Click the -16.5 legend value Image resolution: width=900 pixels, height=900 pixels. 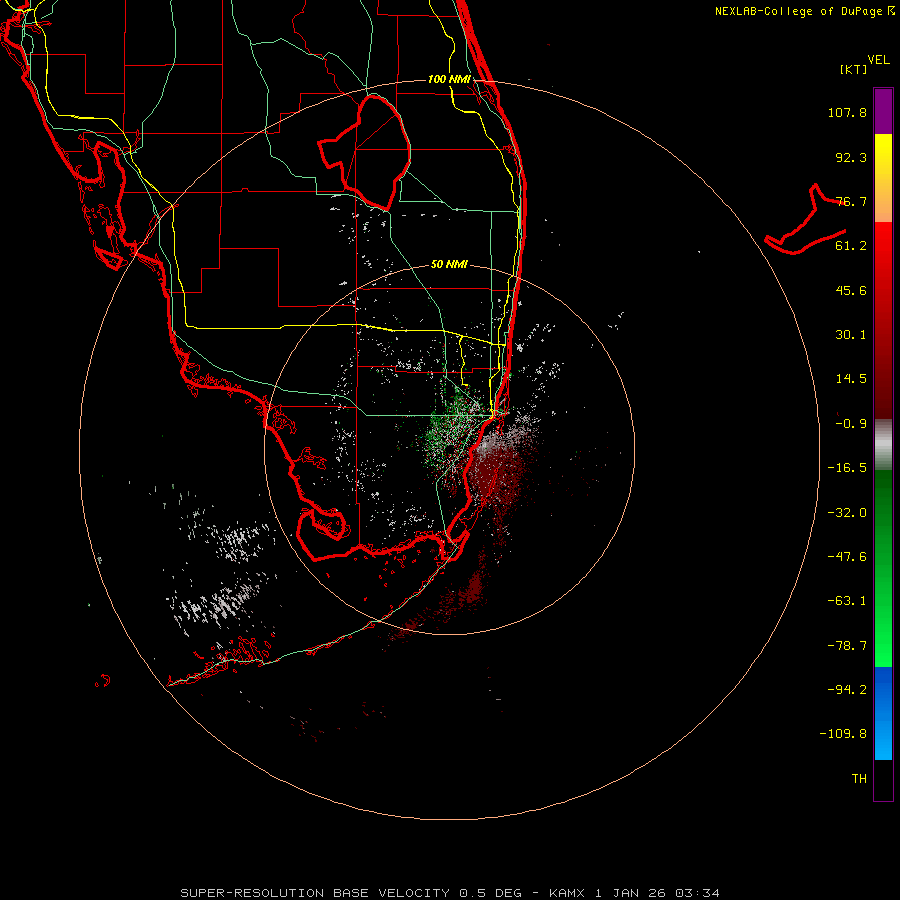847,468
